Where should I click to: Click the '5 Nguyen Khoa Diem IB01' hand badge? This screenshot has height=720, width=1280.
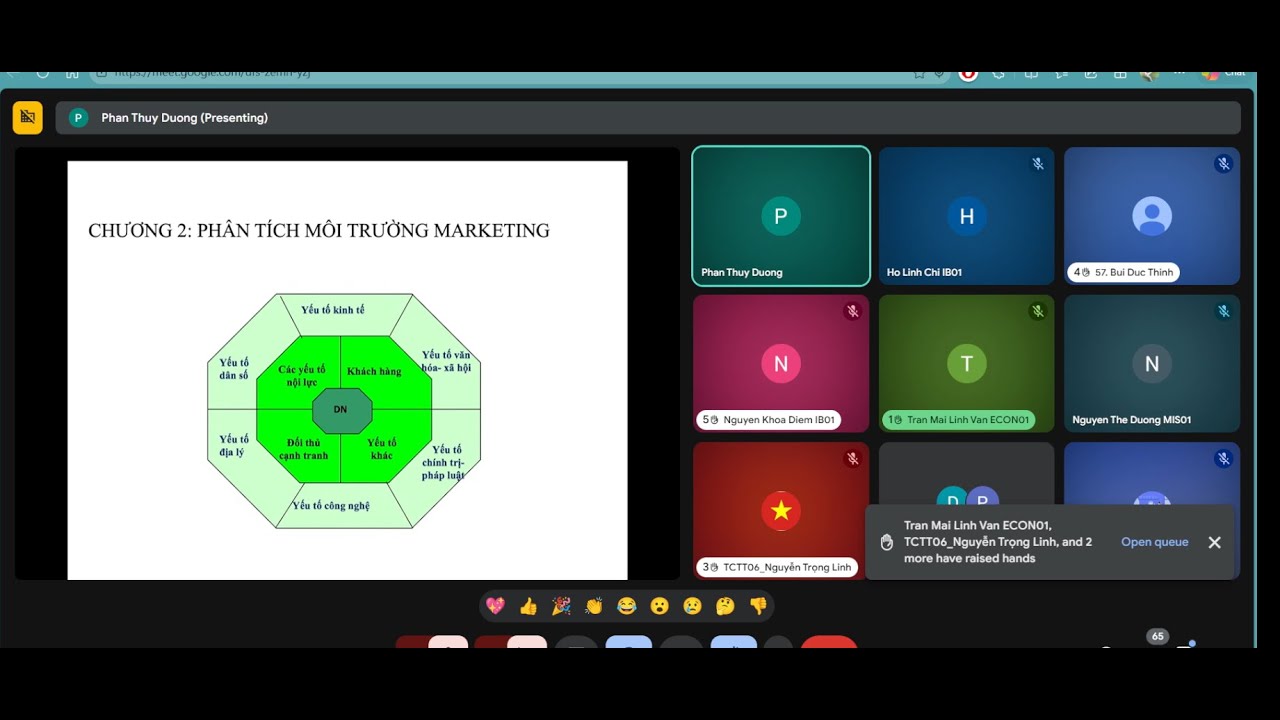tap(768, 420)
